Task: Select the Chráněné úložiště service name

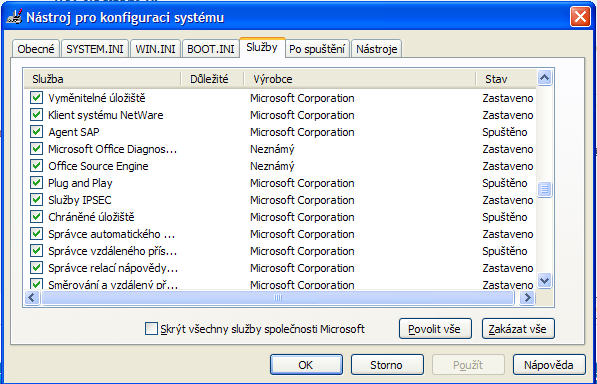Action: point(91,217)
